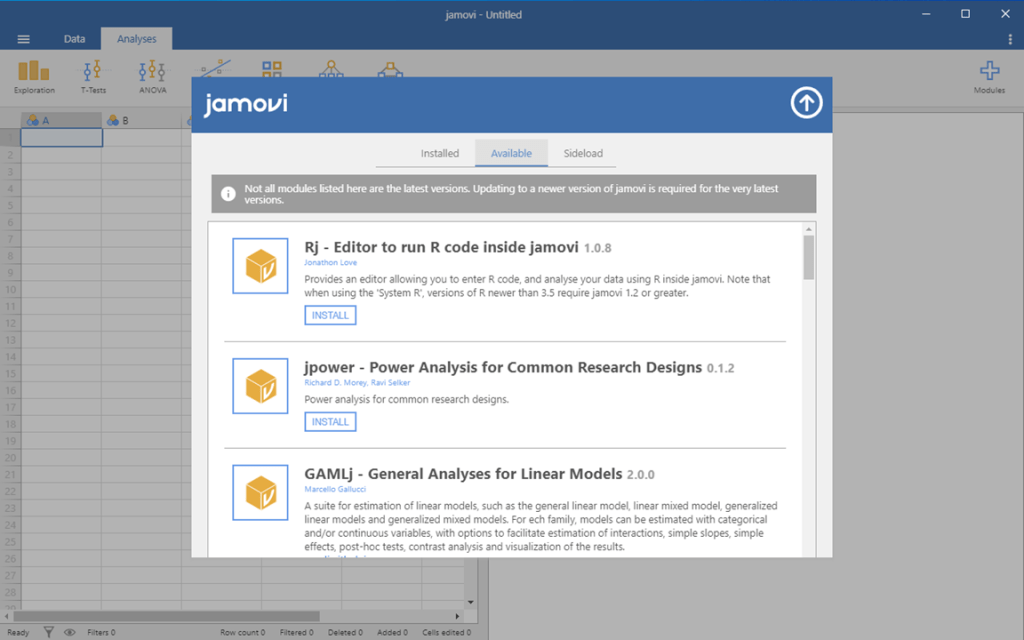Open the Exploration analyses menu
Screen dimensions: 1024x640
tap(34, 76)
